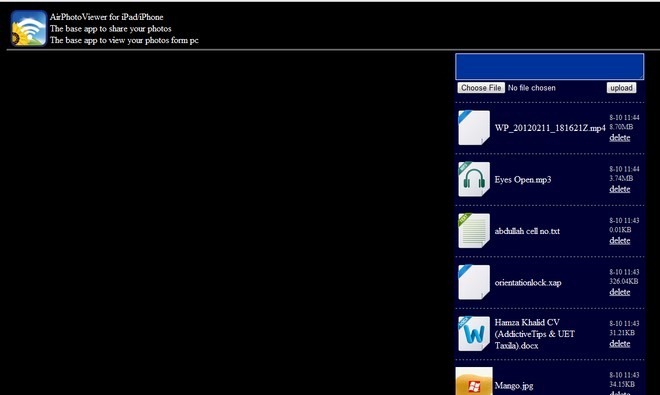
Task: Click the 'AirPhotoViewer for iPad/iPhone' title text
Action: [106, 17]
